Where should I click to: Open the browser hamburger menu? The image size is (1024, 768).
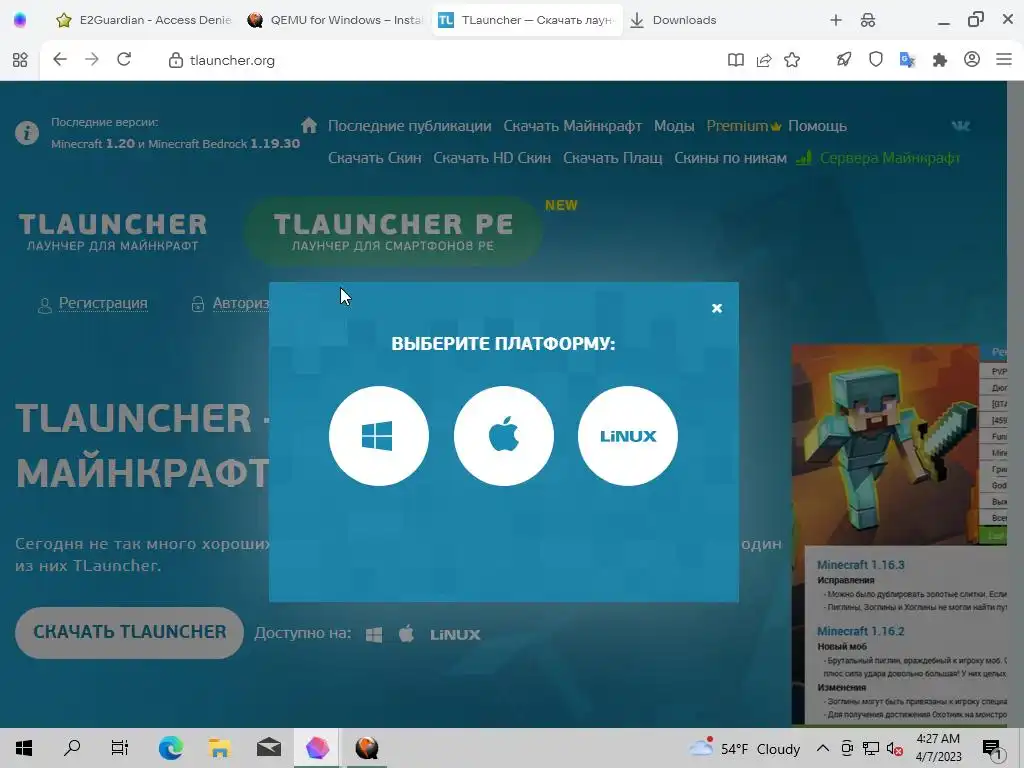1004,60
